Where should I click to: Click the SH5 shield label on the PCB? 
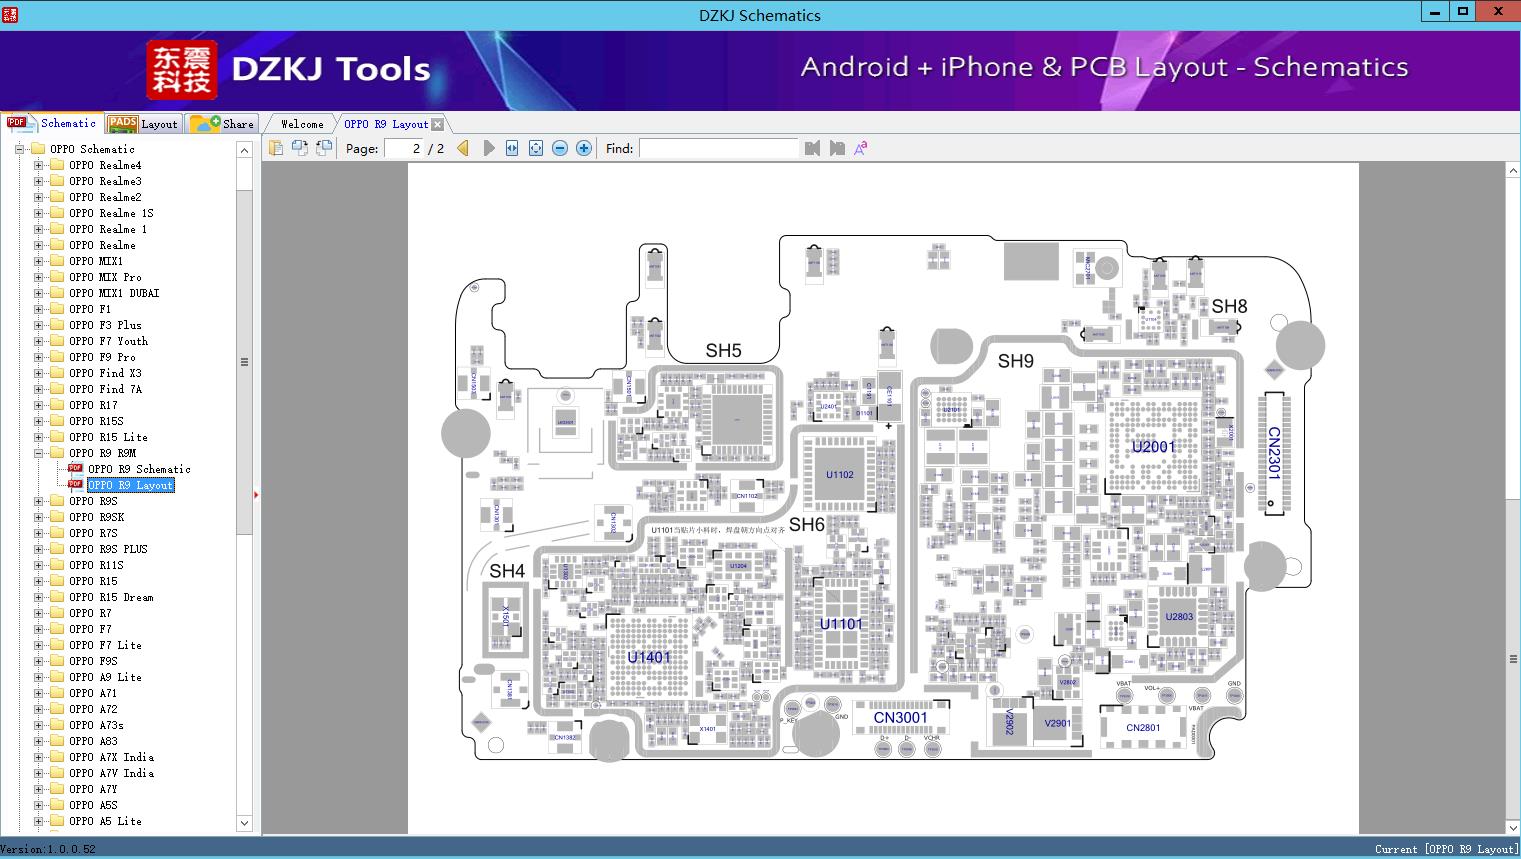tap(723, 351)
